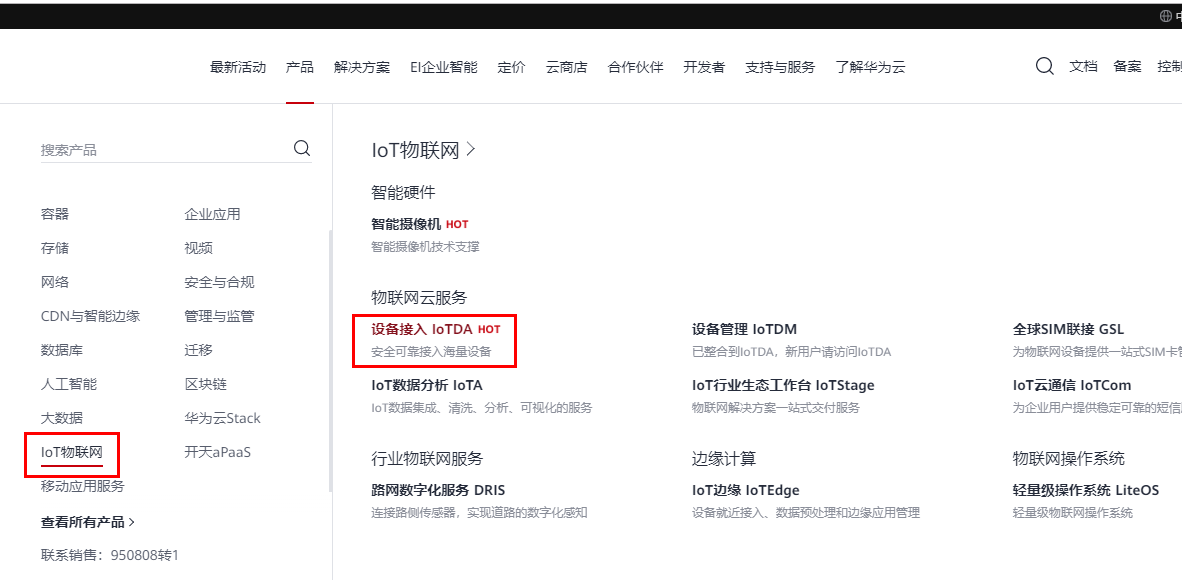Click the 智能硬件 section heading
Viewport: 1182px width, 580px height.
pos(403,192)
